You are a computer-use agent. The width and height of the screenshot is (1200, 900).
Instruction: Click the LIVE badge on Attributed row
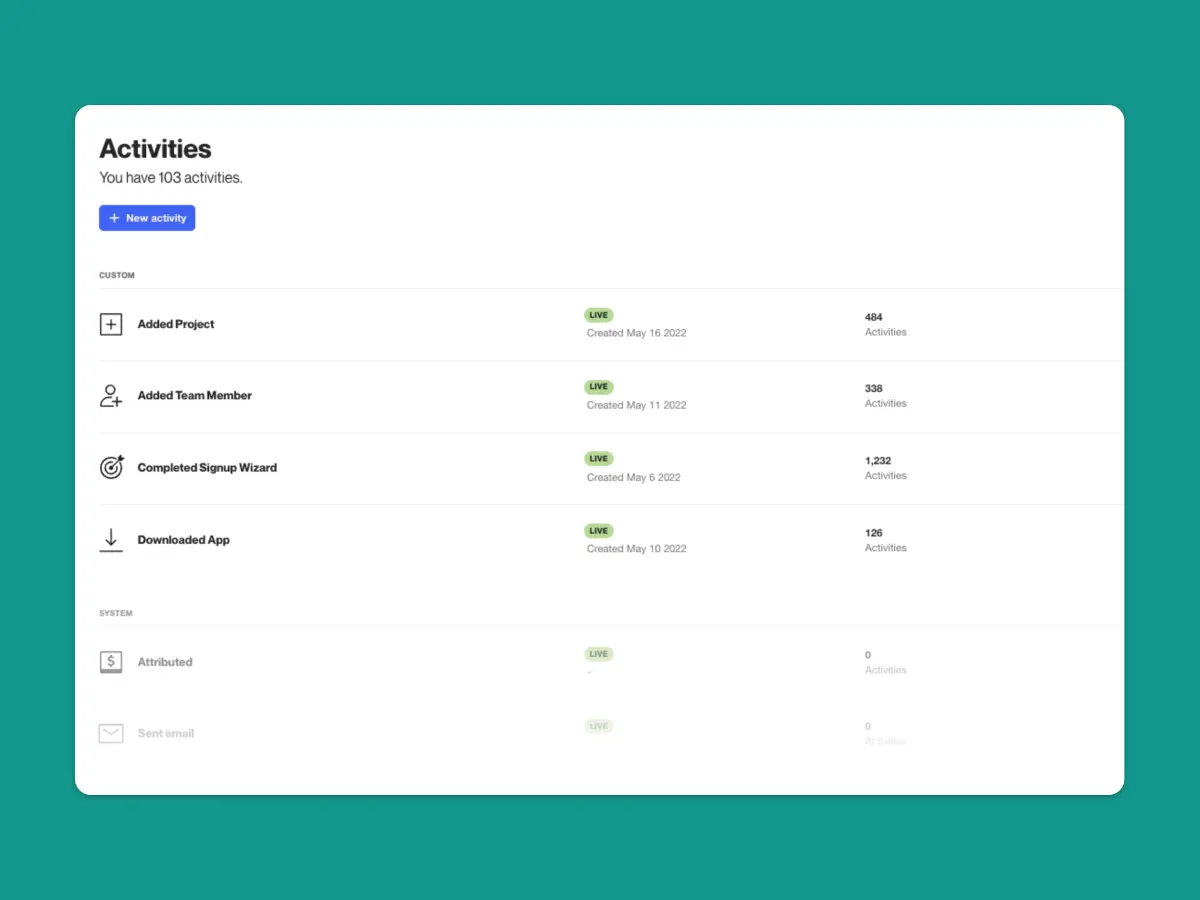[599, 654]
